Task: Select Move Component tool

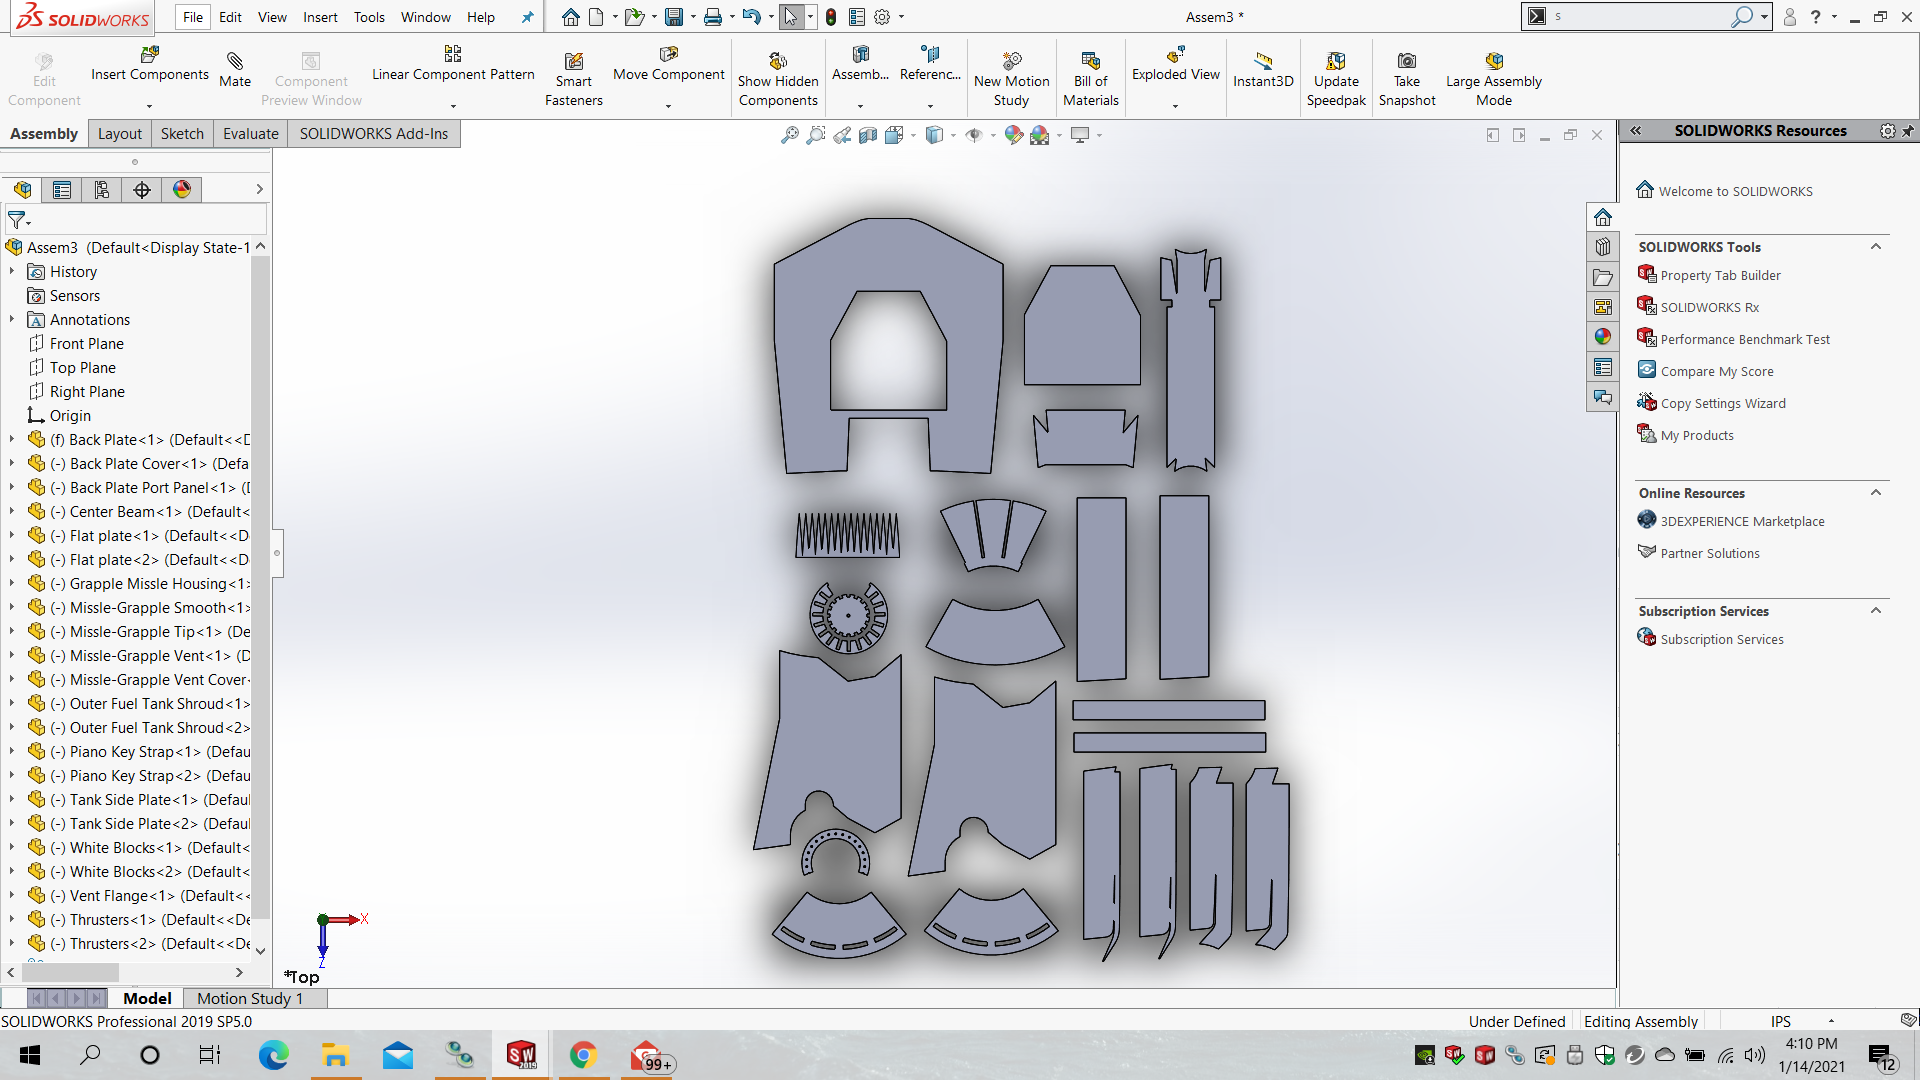Action: tap(668, 64)
